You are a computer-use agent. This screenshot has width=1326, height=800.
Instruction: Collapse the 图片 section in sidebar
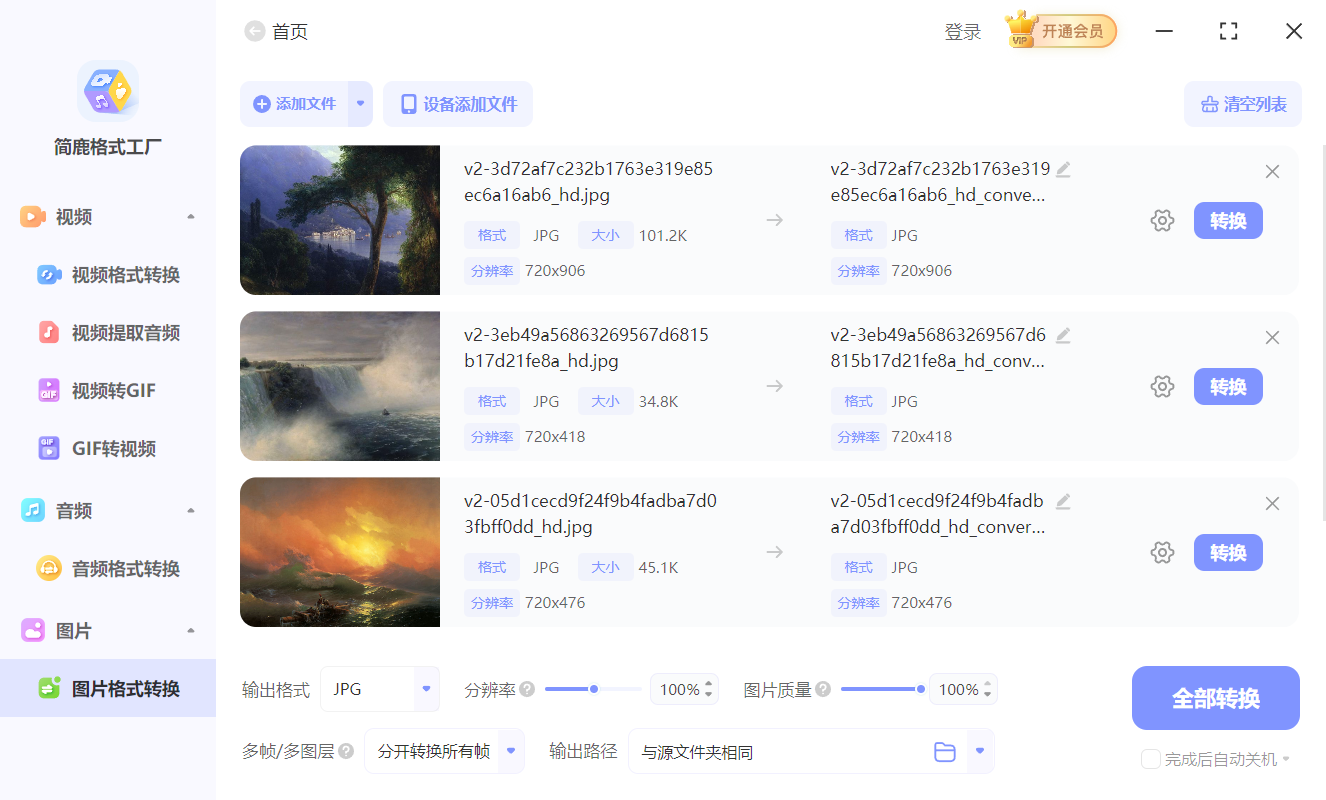(x=191, y=631)
